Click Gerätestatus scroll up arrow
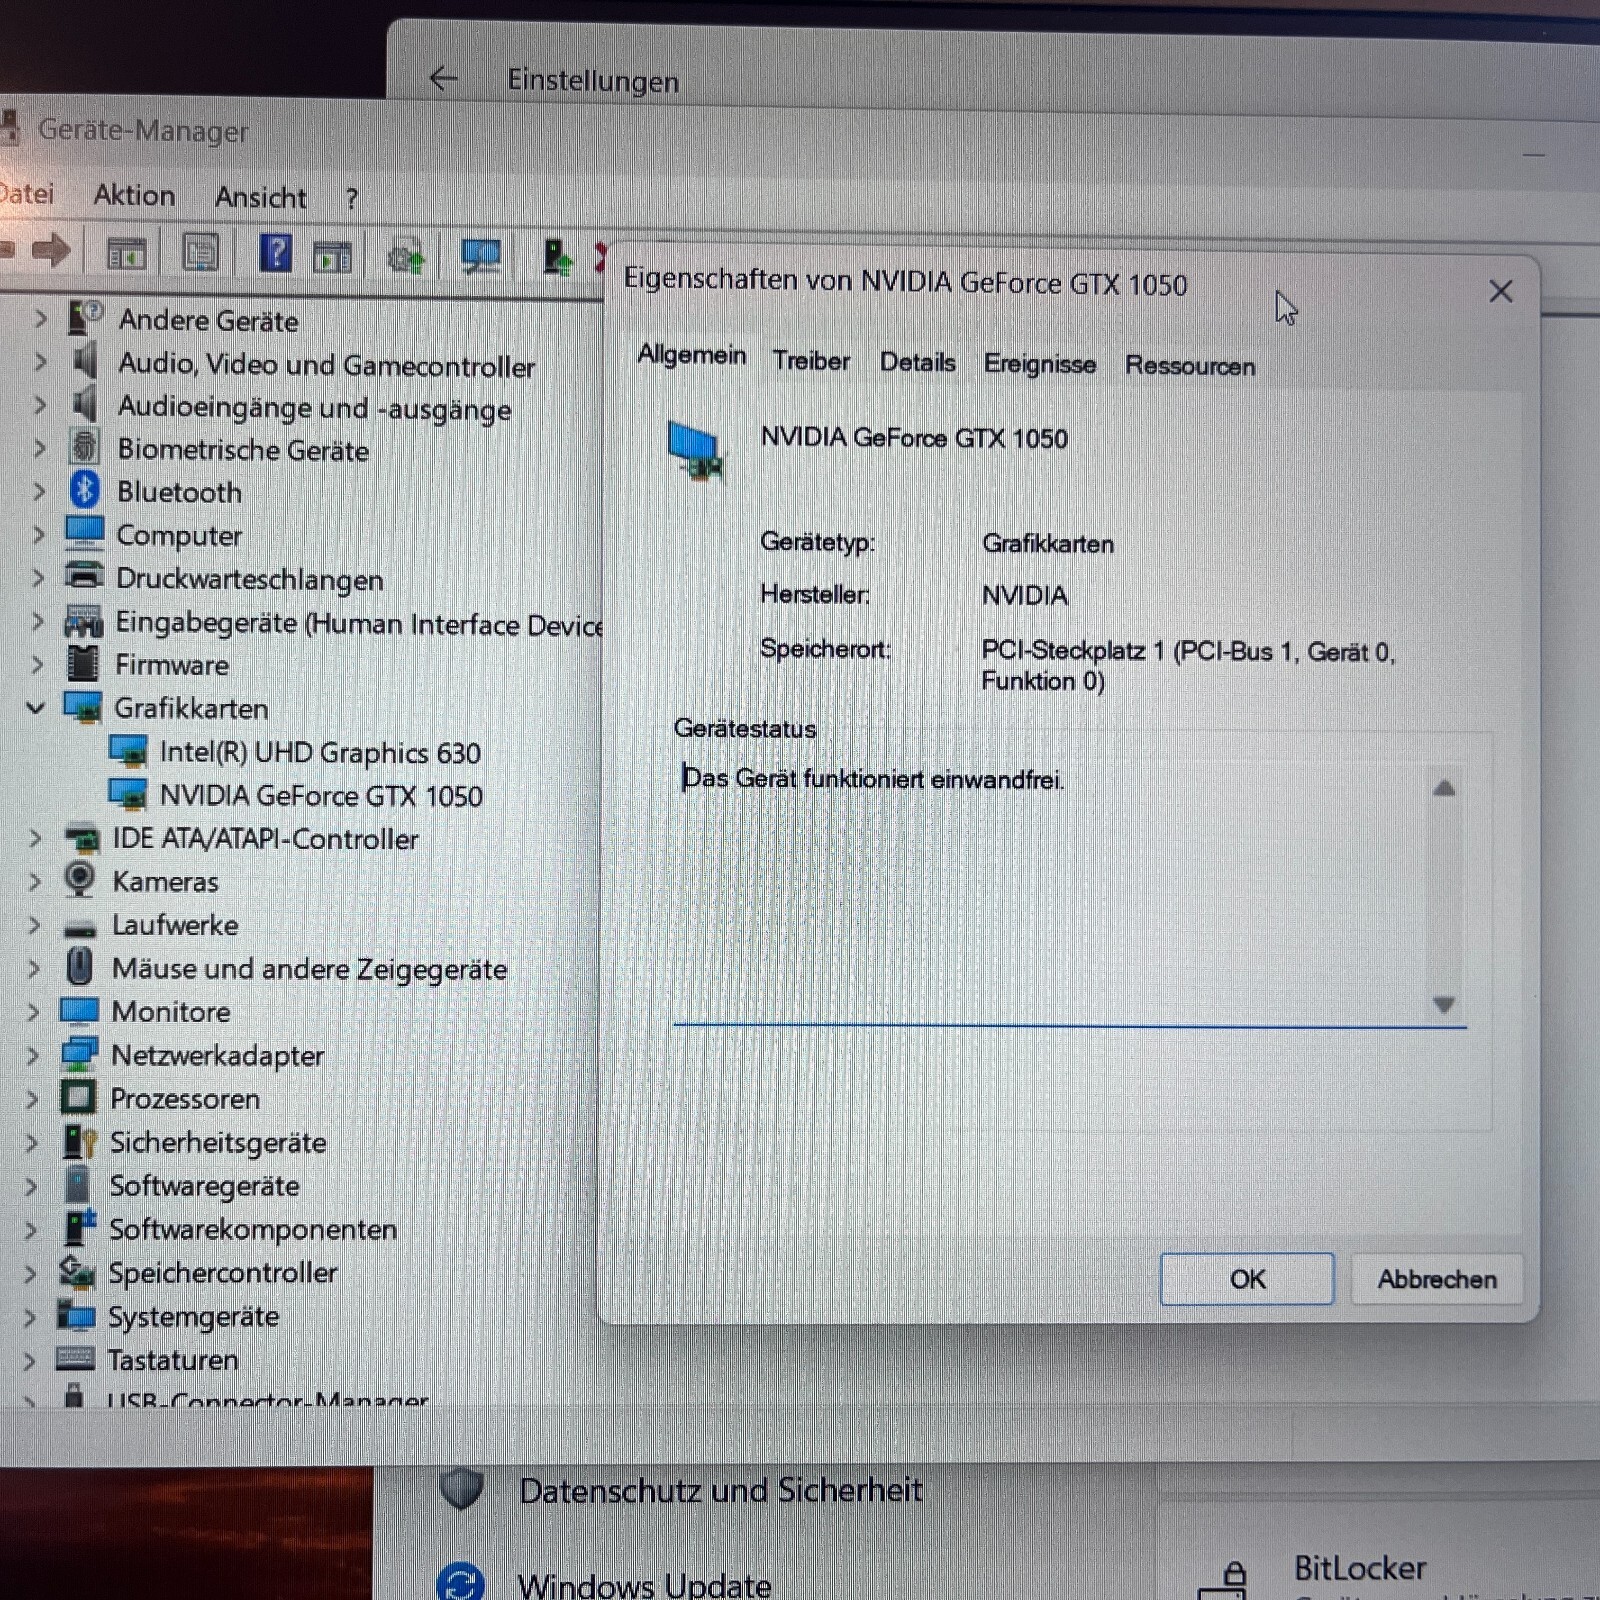Image resolution: width=1600 pixels, height=1600 pixels. [1443, 788]
